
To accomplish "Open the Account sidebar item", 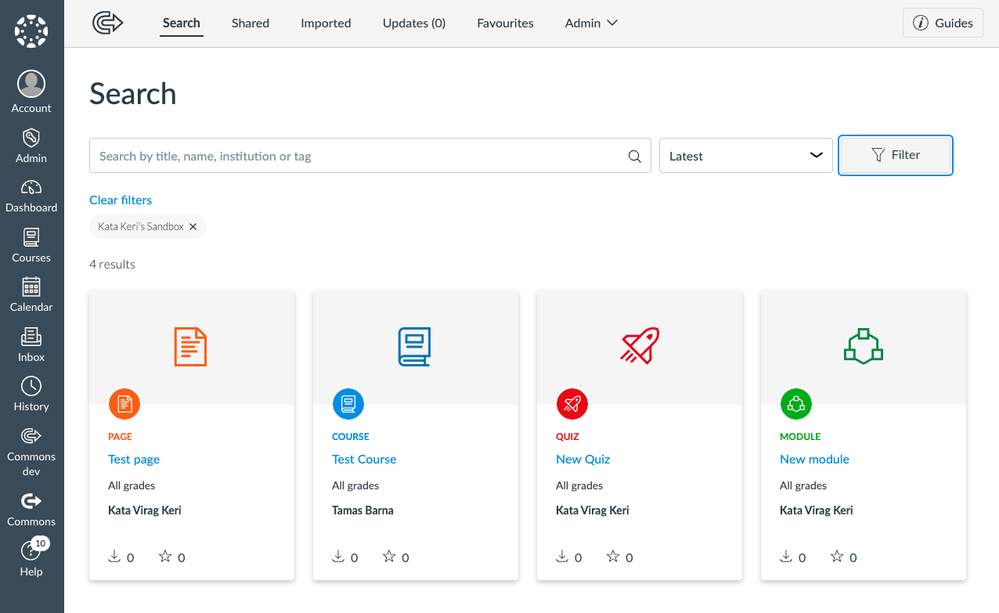I will click(x=31, y=92).
